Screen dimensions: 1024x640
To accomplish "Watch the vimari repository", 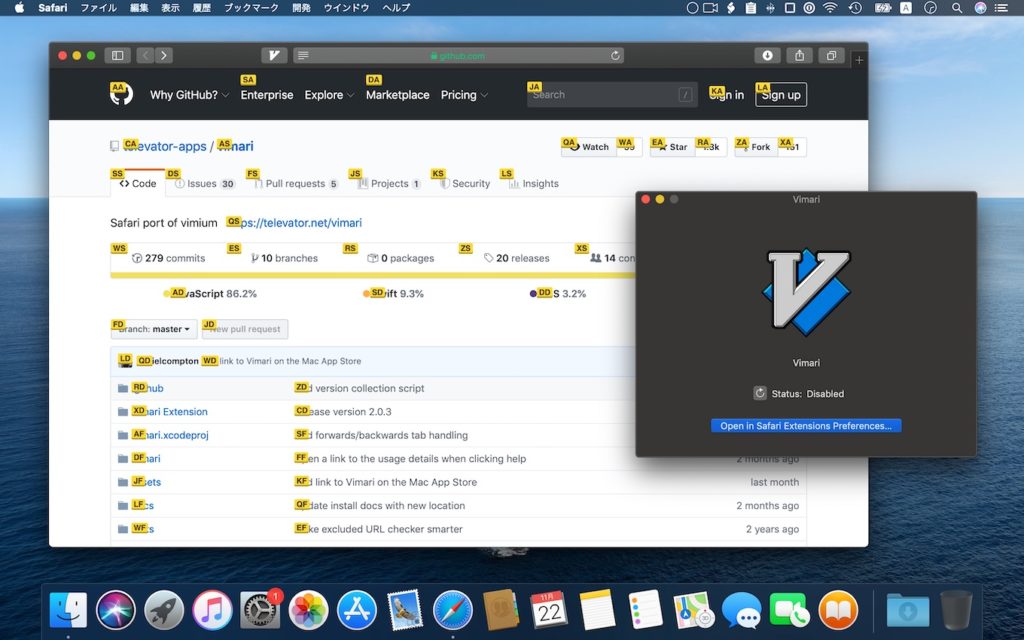I will pos(596,146).
